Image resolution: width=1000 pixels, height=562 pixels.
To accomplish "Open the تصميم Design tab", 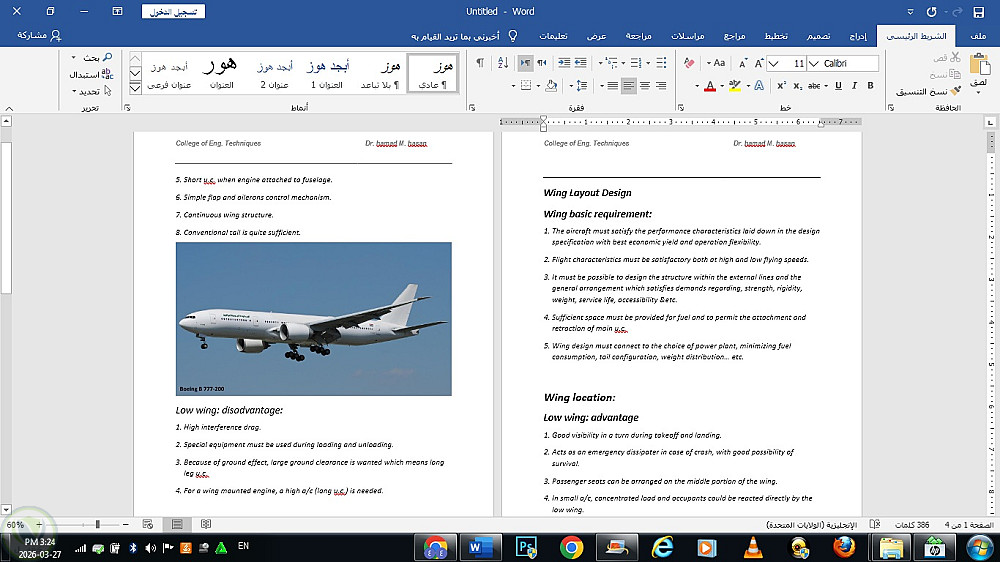I will tap(818, 36).
